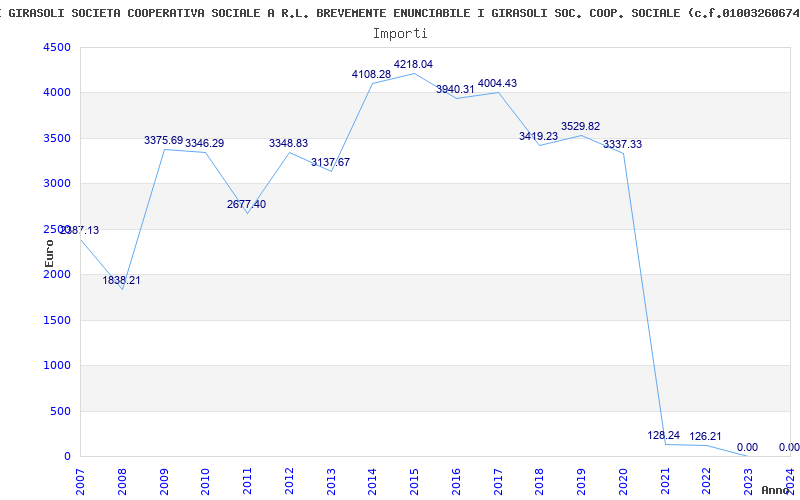Click the 2018 x-axis year label
800x500 pixels.
(x=539, y=481)
